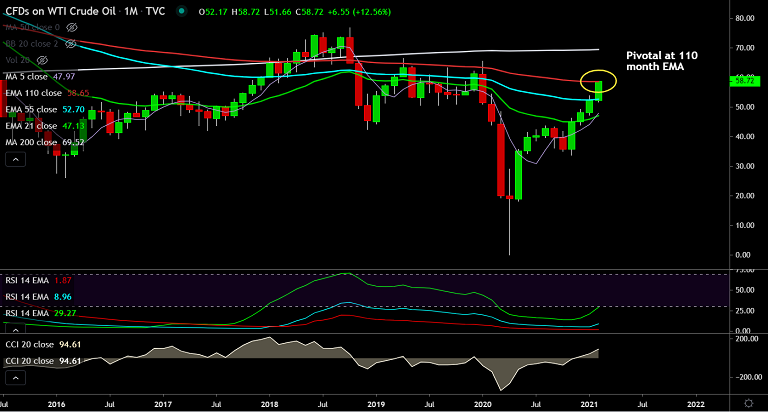The image size is (768, 412).
Task: Select the MA 50 close 0 legend
Action: (32, 27)
